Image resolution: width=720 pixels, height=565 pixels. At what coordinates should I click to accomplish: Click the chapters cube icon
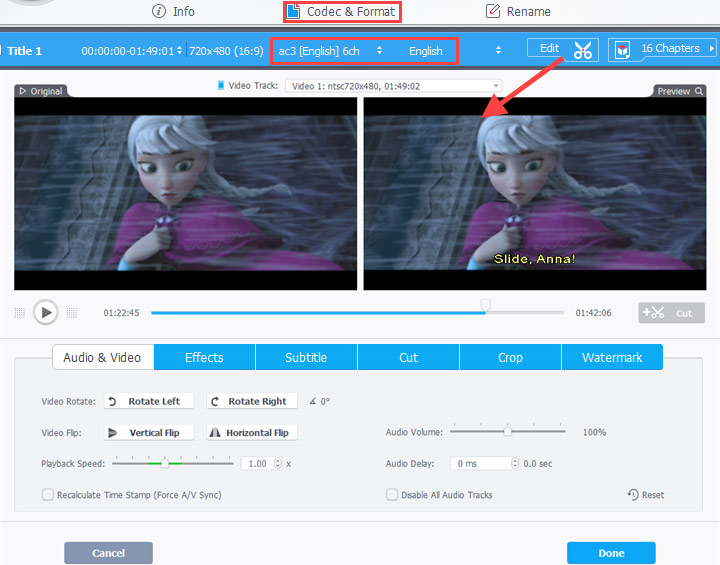point(622,50)
